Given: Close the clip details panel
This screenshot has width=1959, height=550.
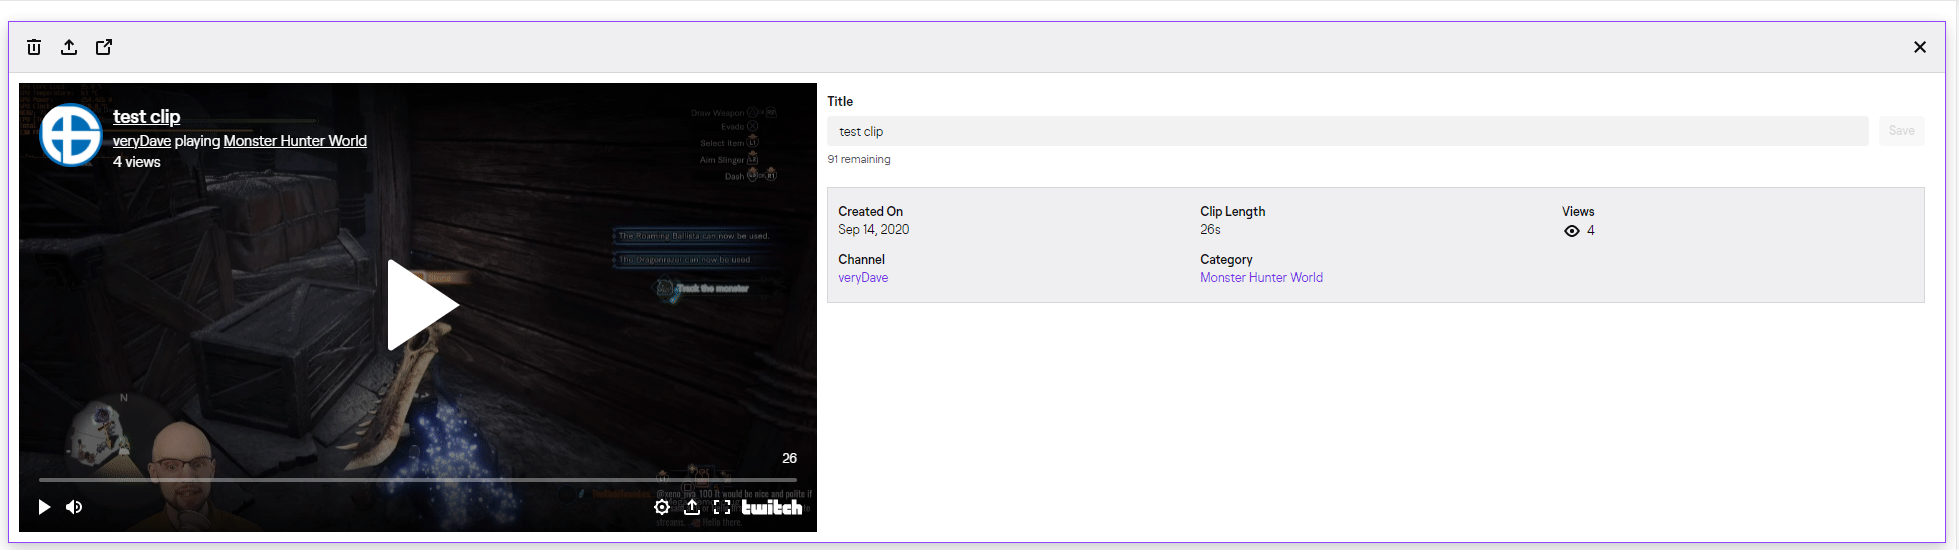Looking at the screenshot, I should (x=1919, y=47).
